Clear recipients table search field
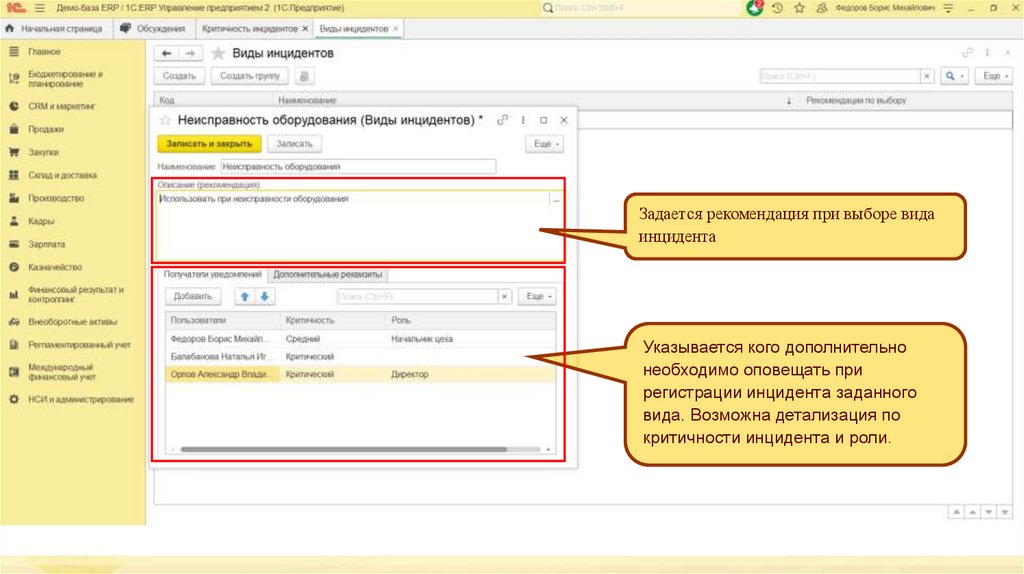 click(x=504, y=296)
